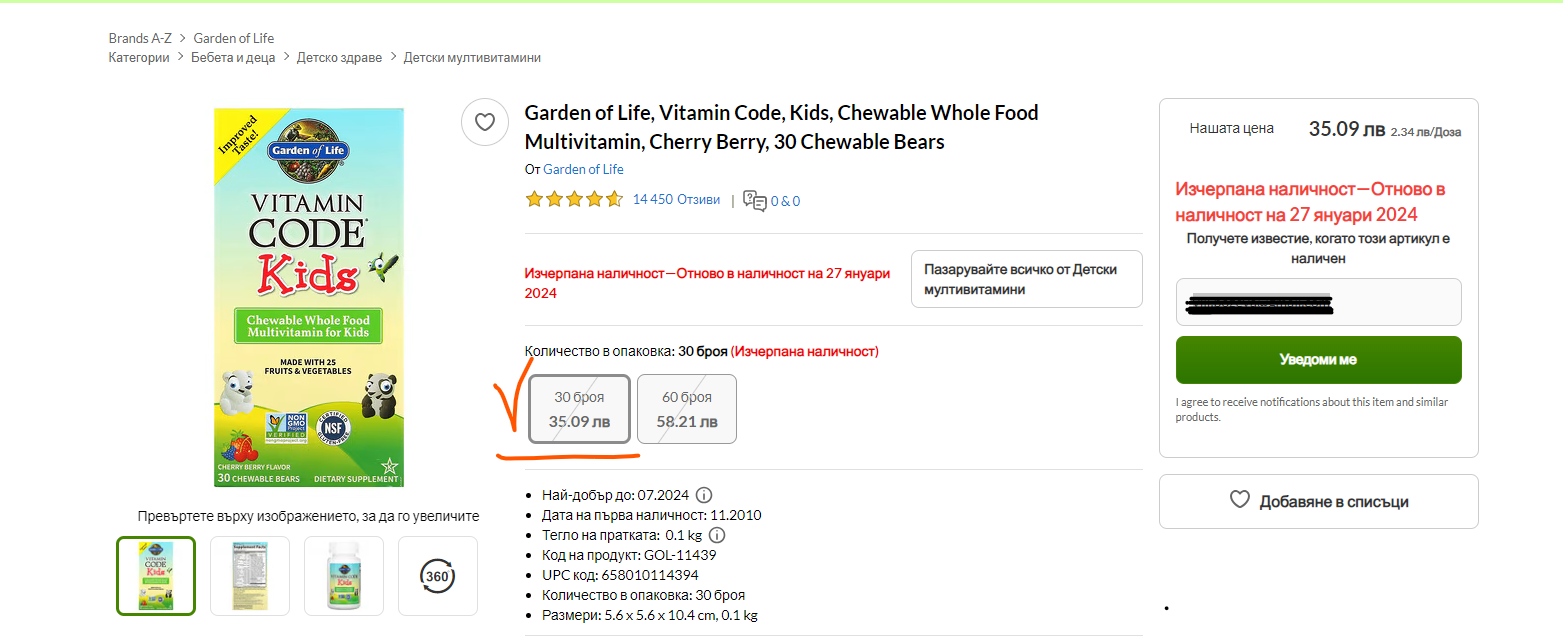Viewport: 1563px width, 641px height.
Task: Click the main product box image
Action: pyautogui.click(x=309, y=297)
